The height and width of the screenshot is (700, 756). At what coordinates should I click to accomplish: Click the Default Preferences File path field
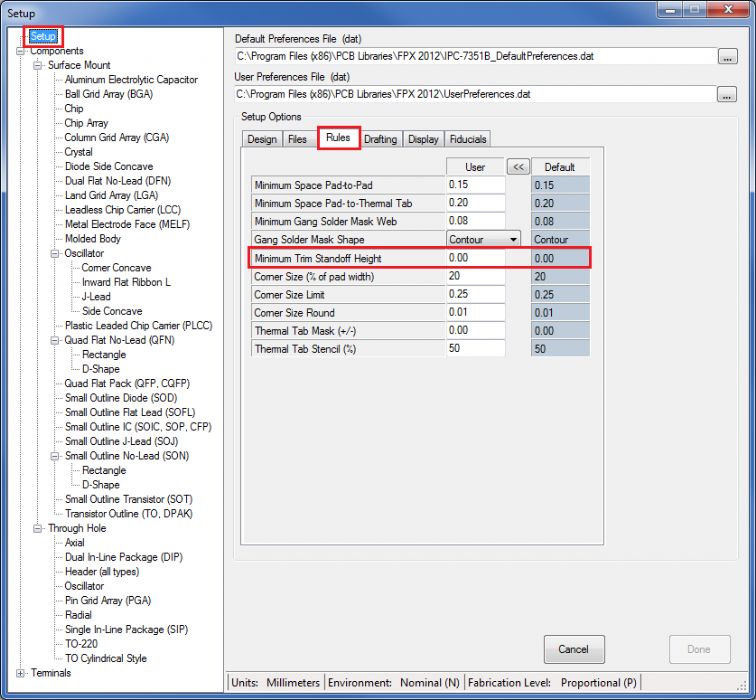tap(475, 56)
